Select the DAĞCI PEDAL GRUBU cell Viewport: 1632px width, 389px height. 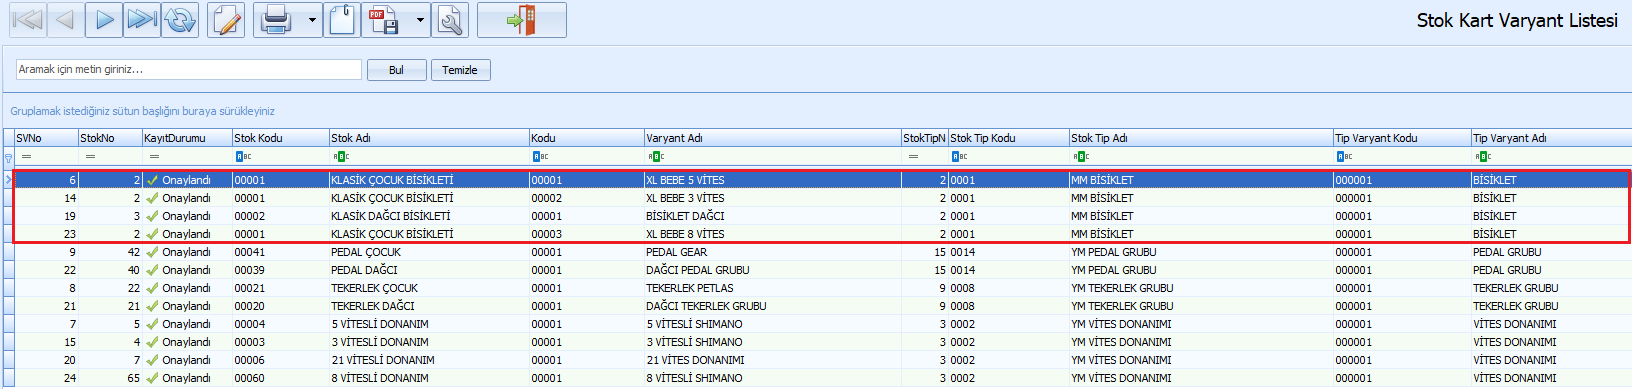pos(772,270)
